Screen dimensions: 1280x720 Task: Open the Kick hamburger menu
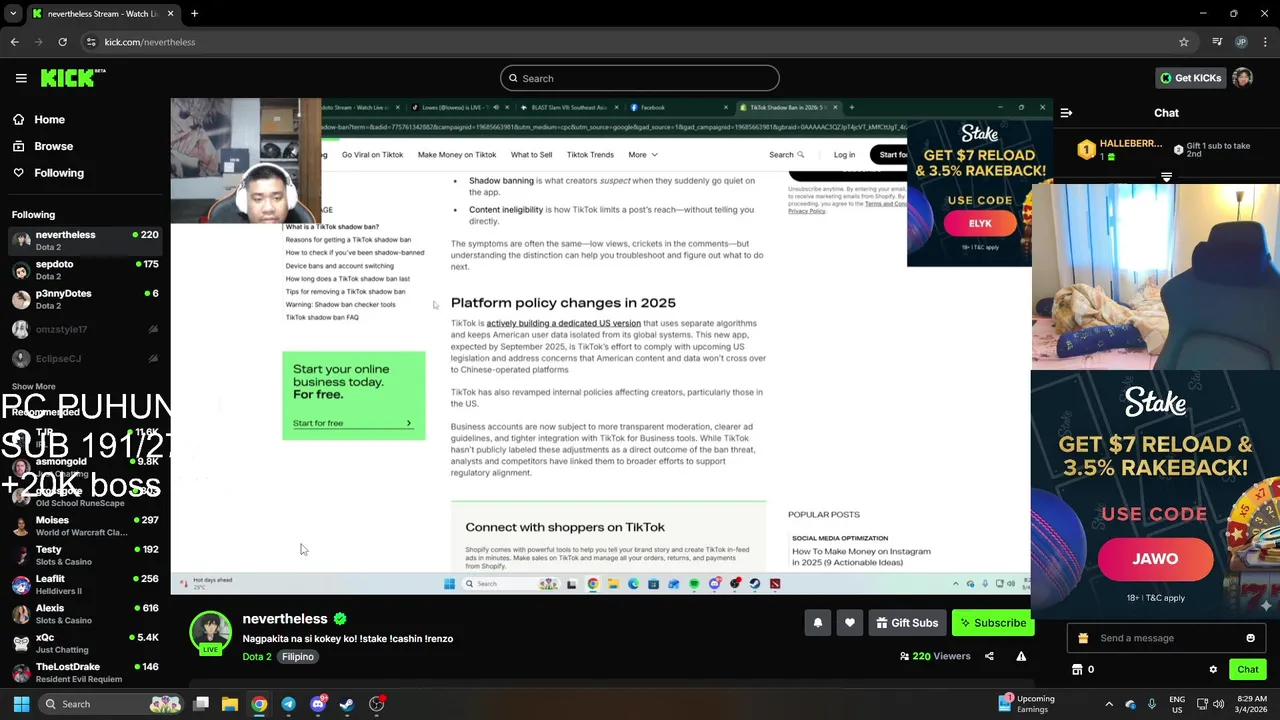pyautogui.click(x=21, y=78)
